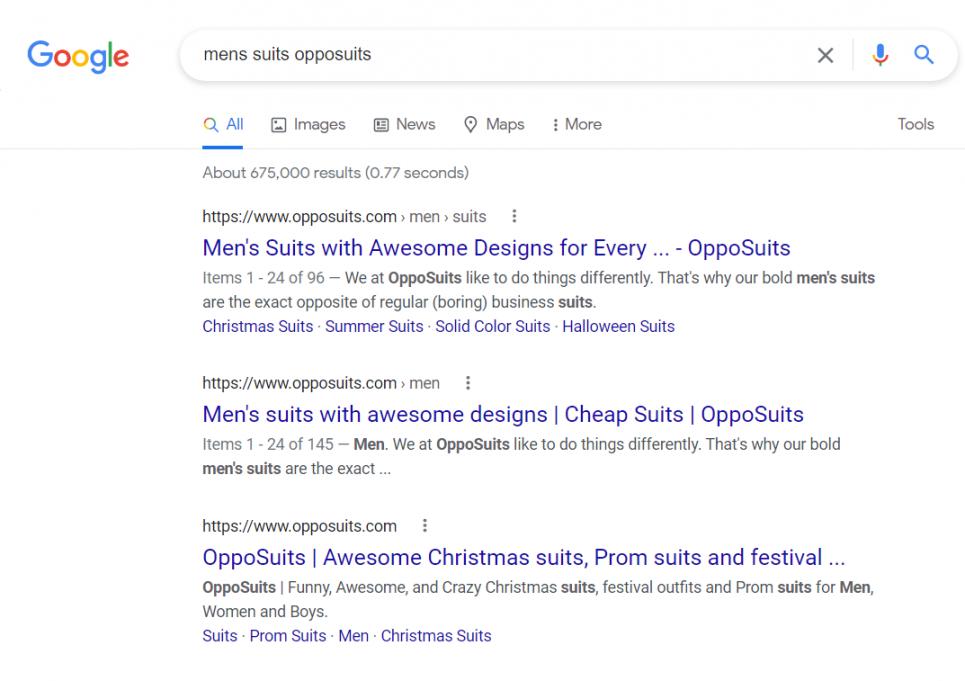Image resolution: width=965 pixels, height=681 pixels.
Task: Open three-dot menu beside opposuits.com › men result
Action: 468,383
